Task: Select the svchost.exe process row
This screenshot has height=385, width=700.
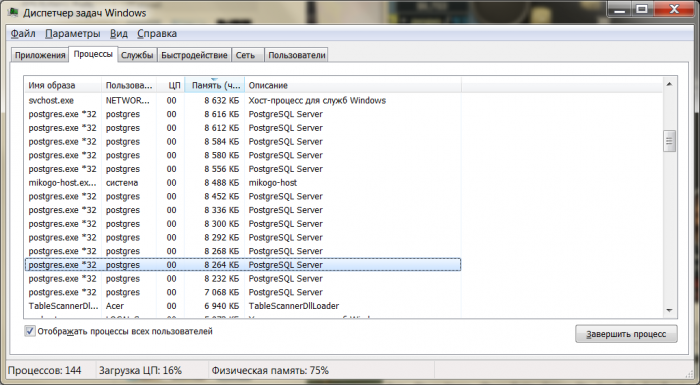Action: (243, 100)
